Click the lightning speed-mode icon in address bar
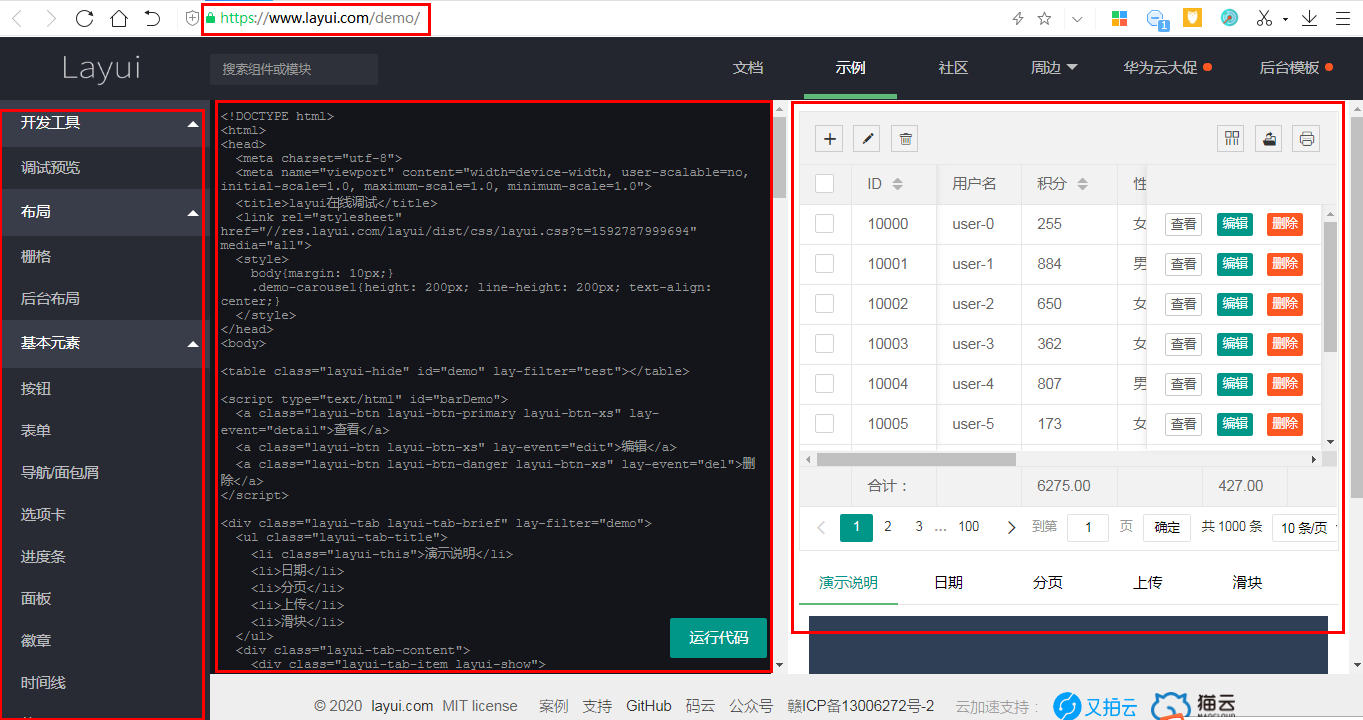The image size is (1363, 720). pos(1018,18)
